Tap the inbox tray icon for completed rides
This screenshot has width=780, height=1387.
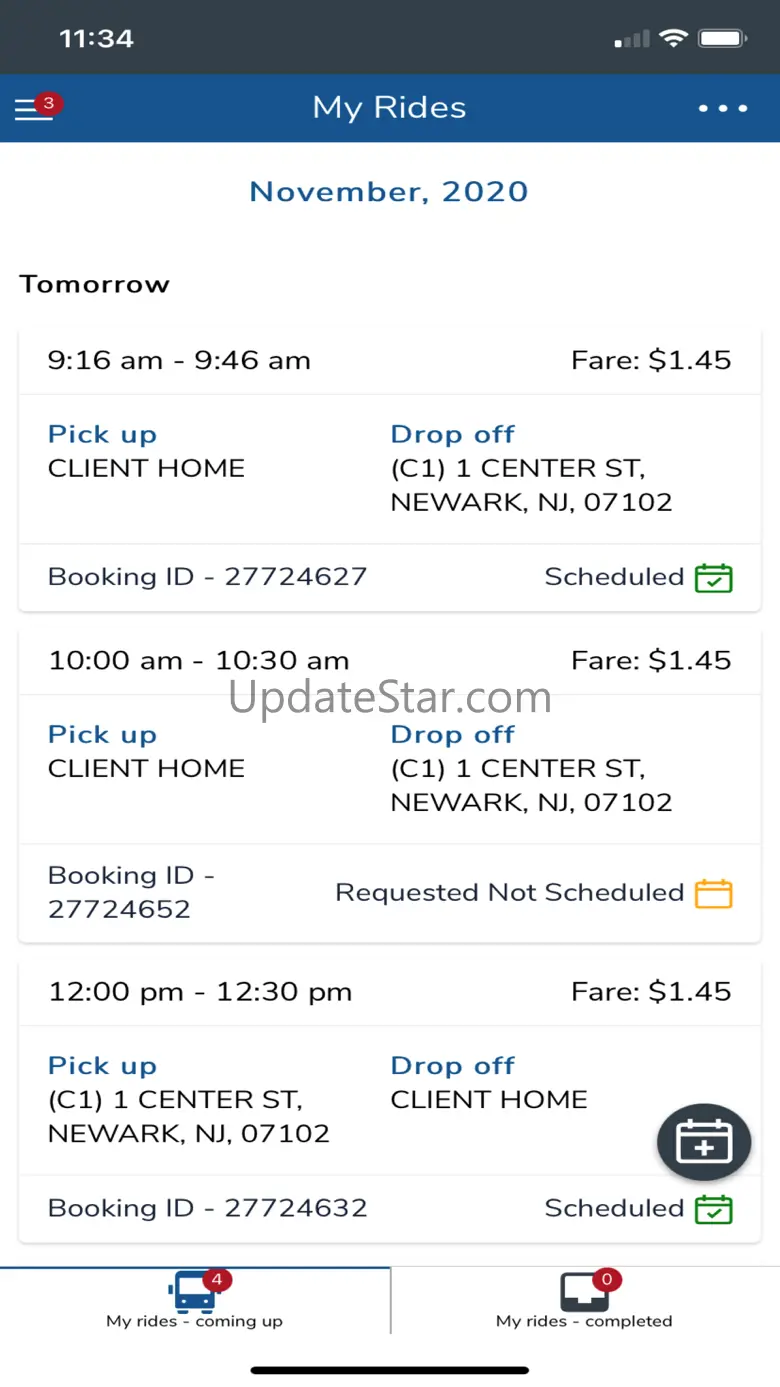click(584, 1292)
